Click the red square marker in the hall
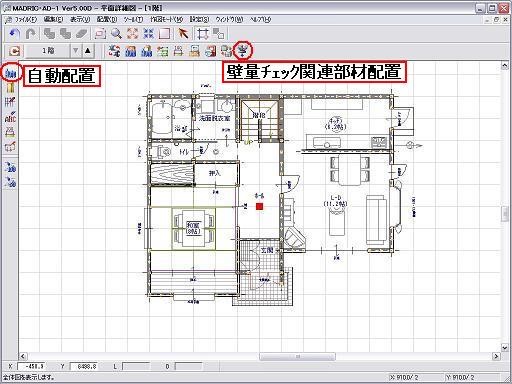The image size is (512, 384). tap(259, 207)
